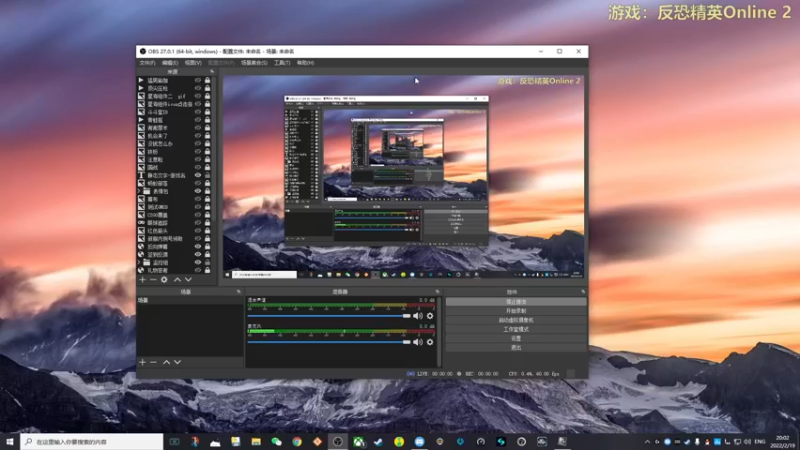This screenshot has height=450, width=800.
Task: Remove scene with minus in 场景 panel
Action: coord(153,362)
